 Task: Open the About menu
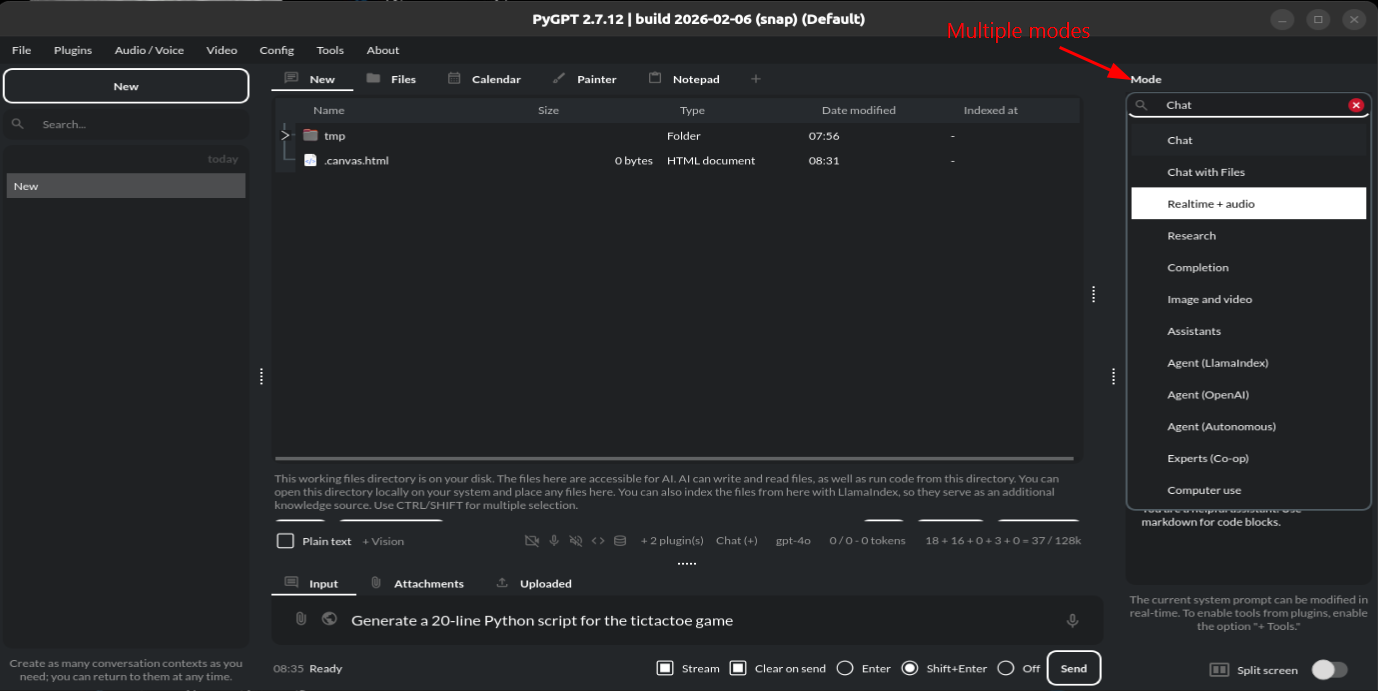click(x=383, y=50)
